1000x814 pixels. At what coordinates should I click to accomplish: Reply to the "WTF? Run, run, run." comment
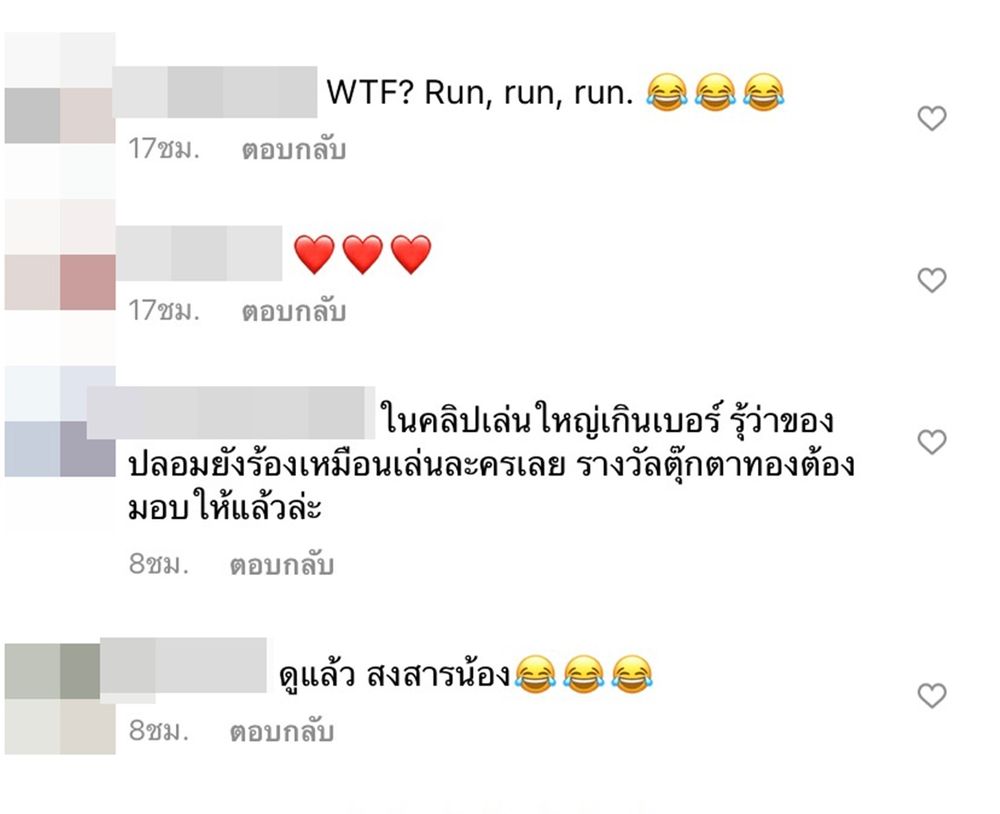[293, 149]
